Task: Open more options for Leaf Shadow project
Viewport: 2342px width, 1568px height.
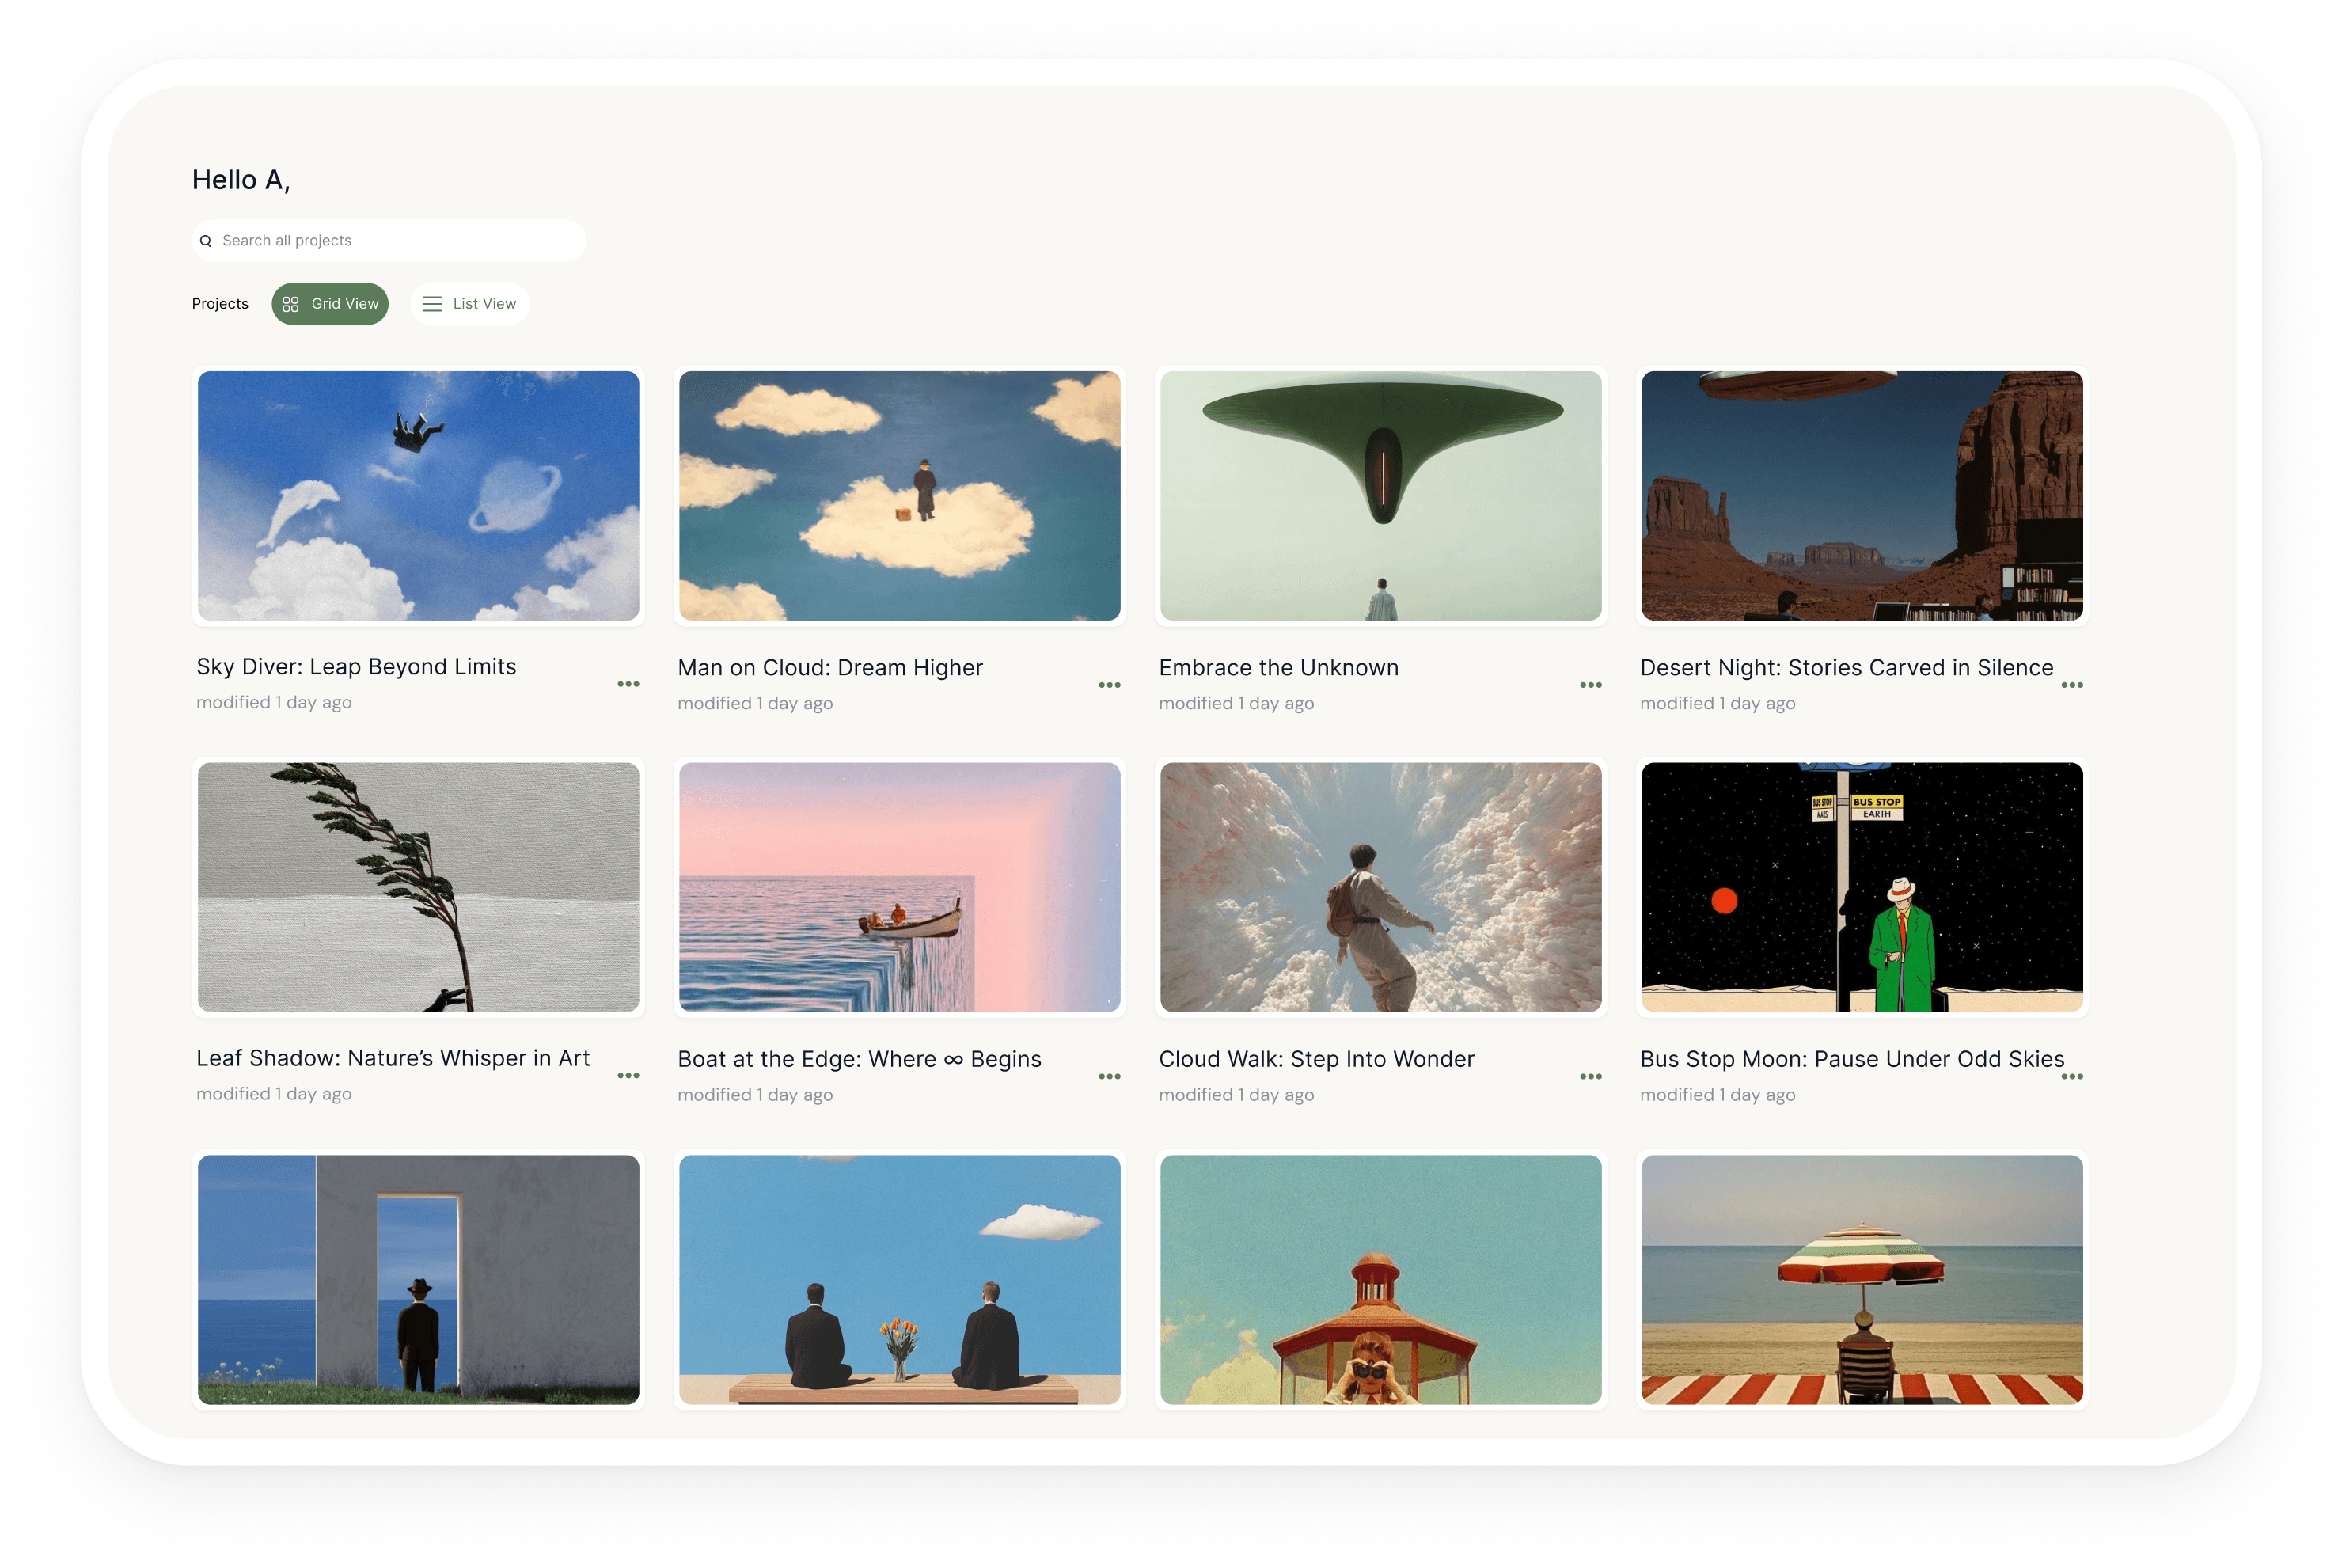Action: click(628, 1076)
